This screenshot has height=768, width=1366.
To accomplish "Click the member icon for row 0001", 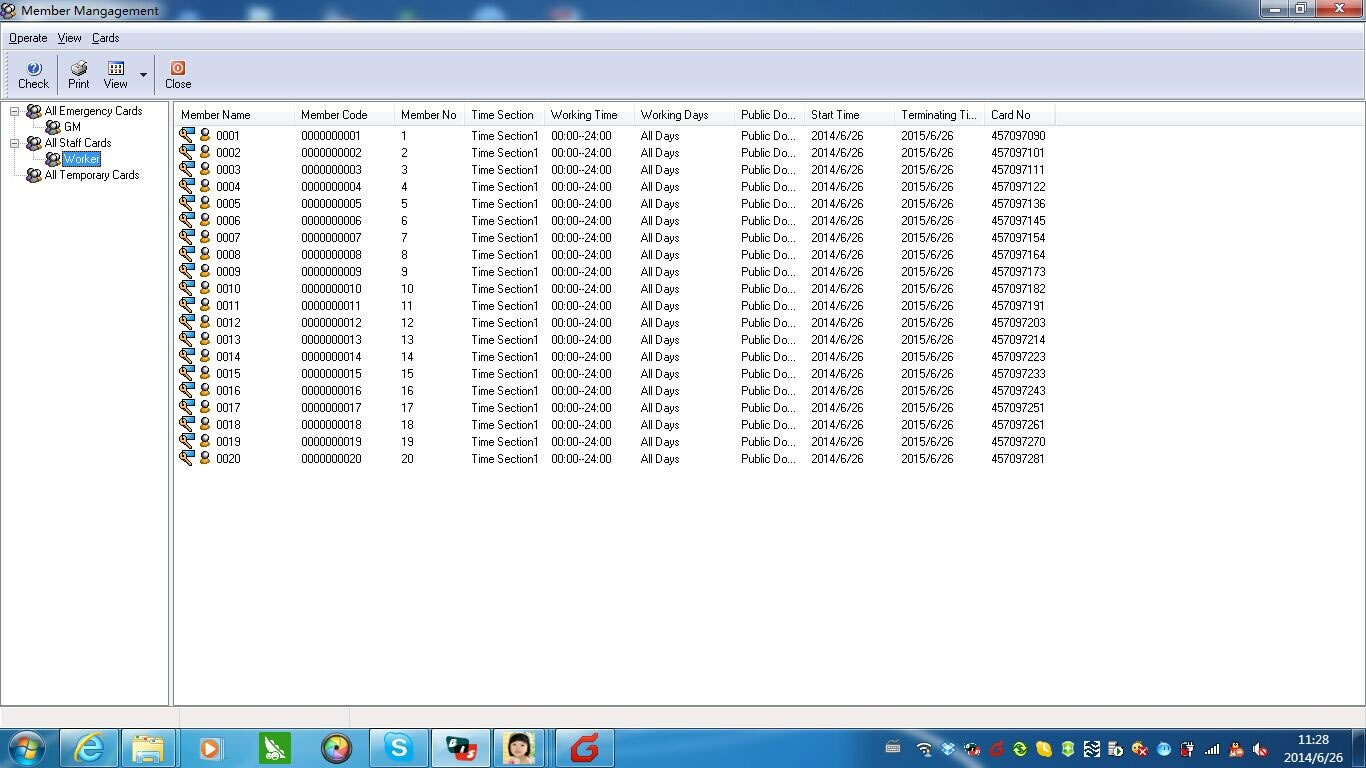I will click(x=205, y=136).
